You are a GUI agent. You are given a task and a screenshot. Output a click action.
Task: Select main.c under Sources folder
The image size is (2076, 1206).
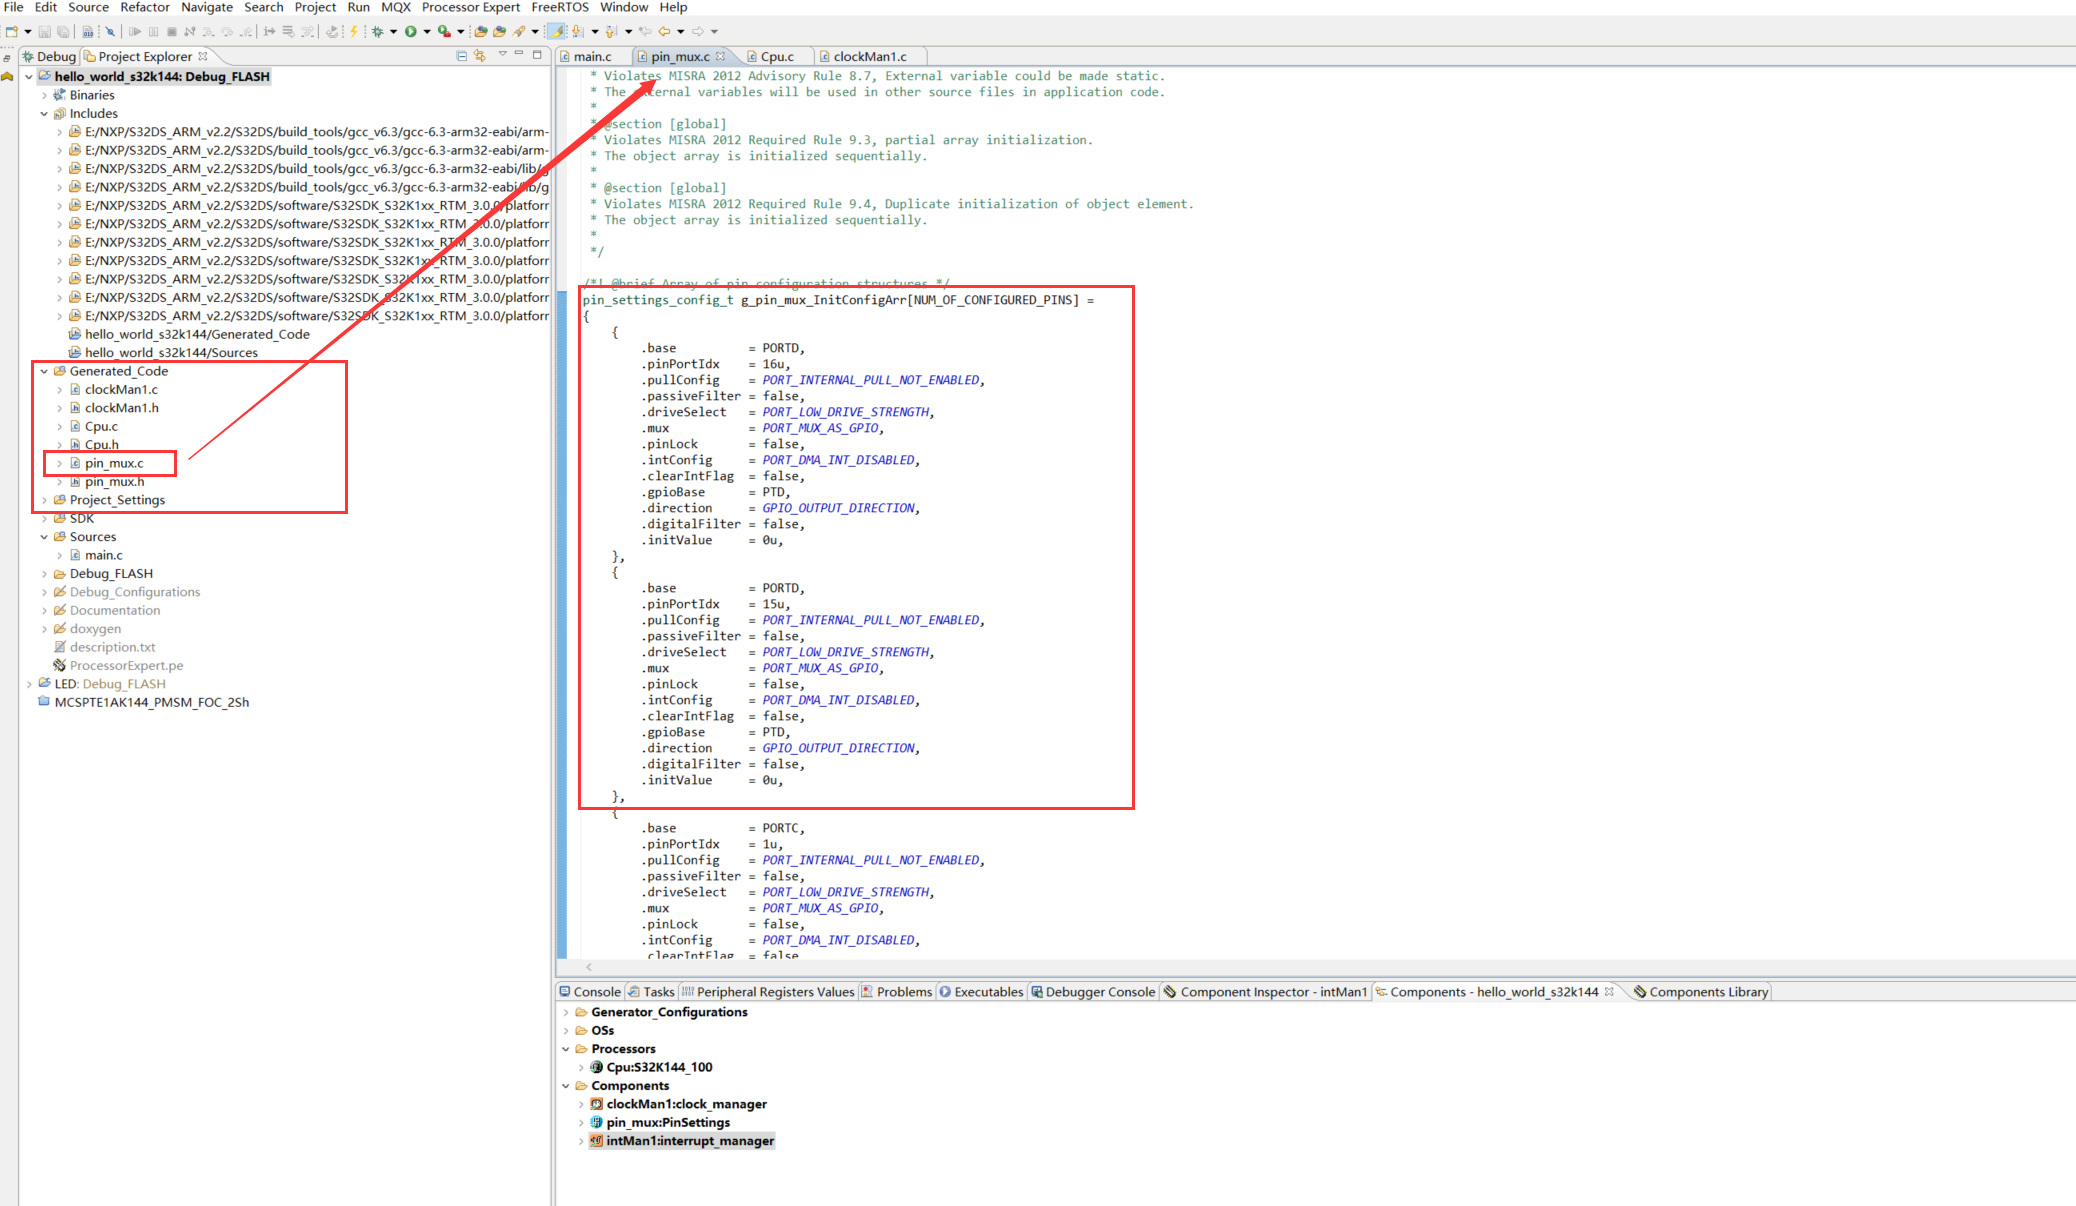tap(103, 555)
